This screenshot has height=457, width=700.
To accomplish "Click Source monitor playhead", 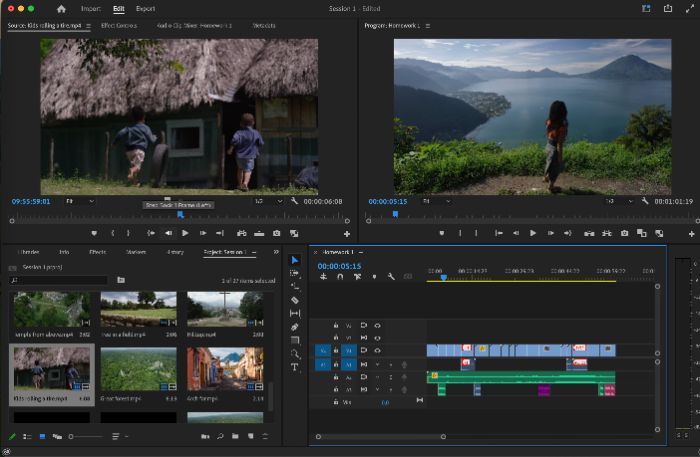I will (180, 215).
